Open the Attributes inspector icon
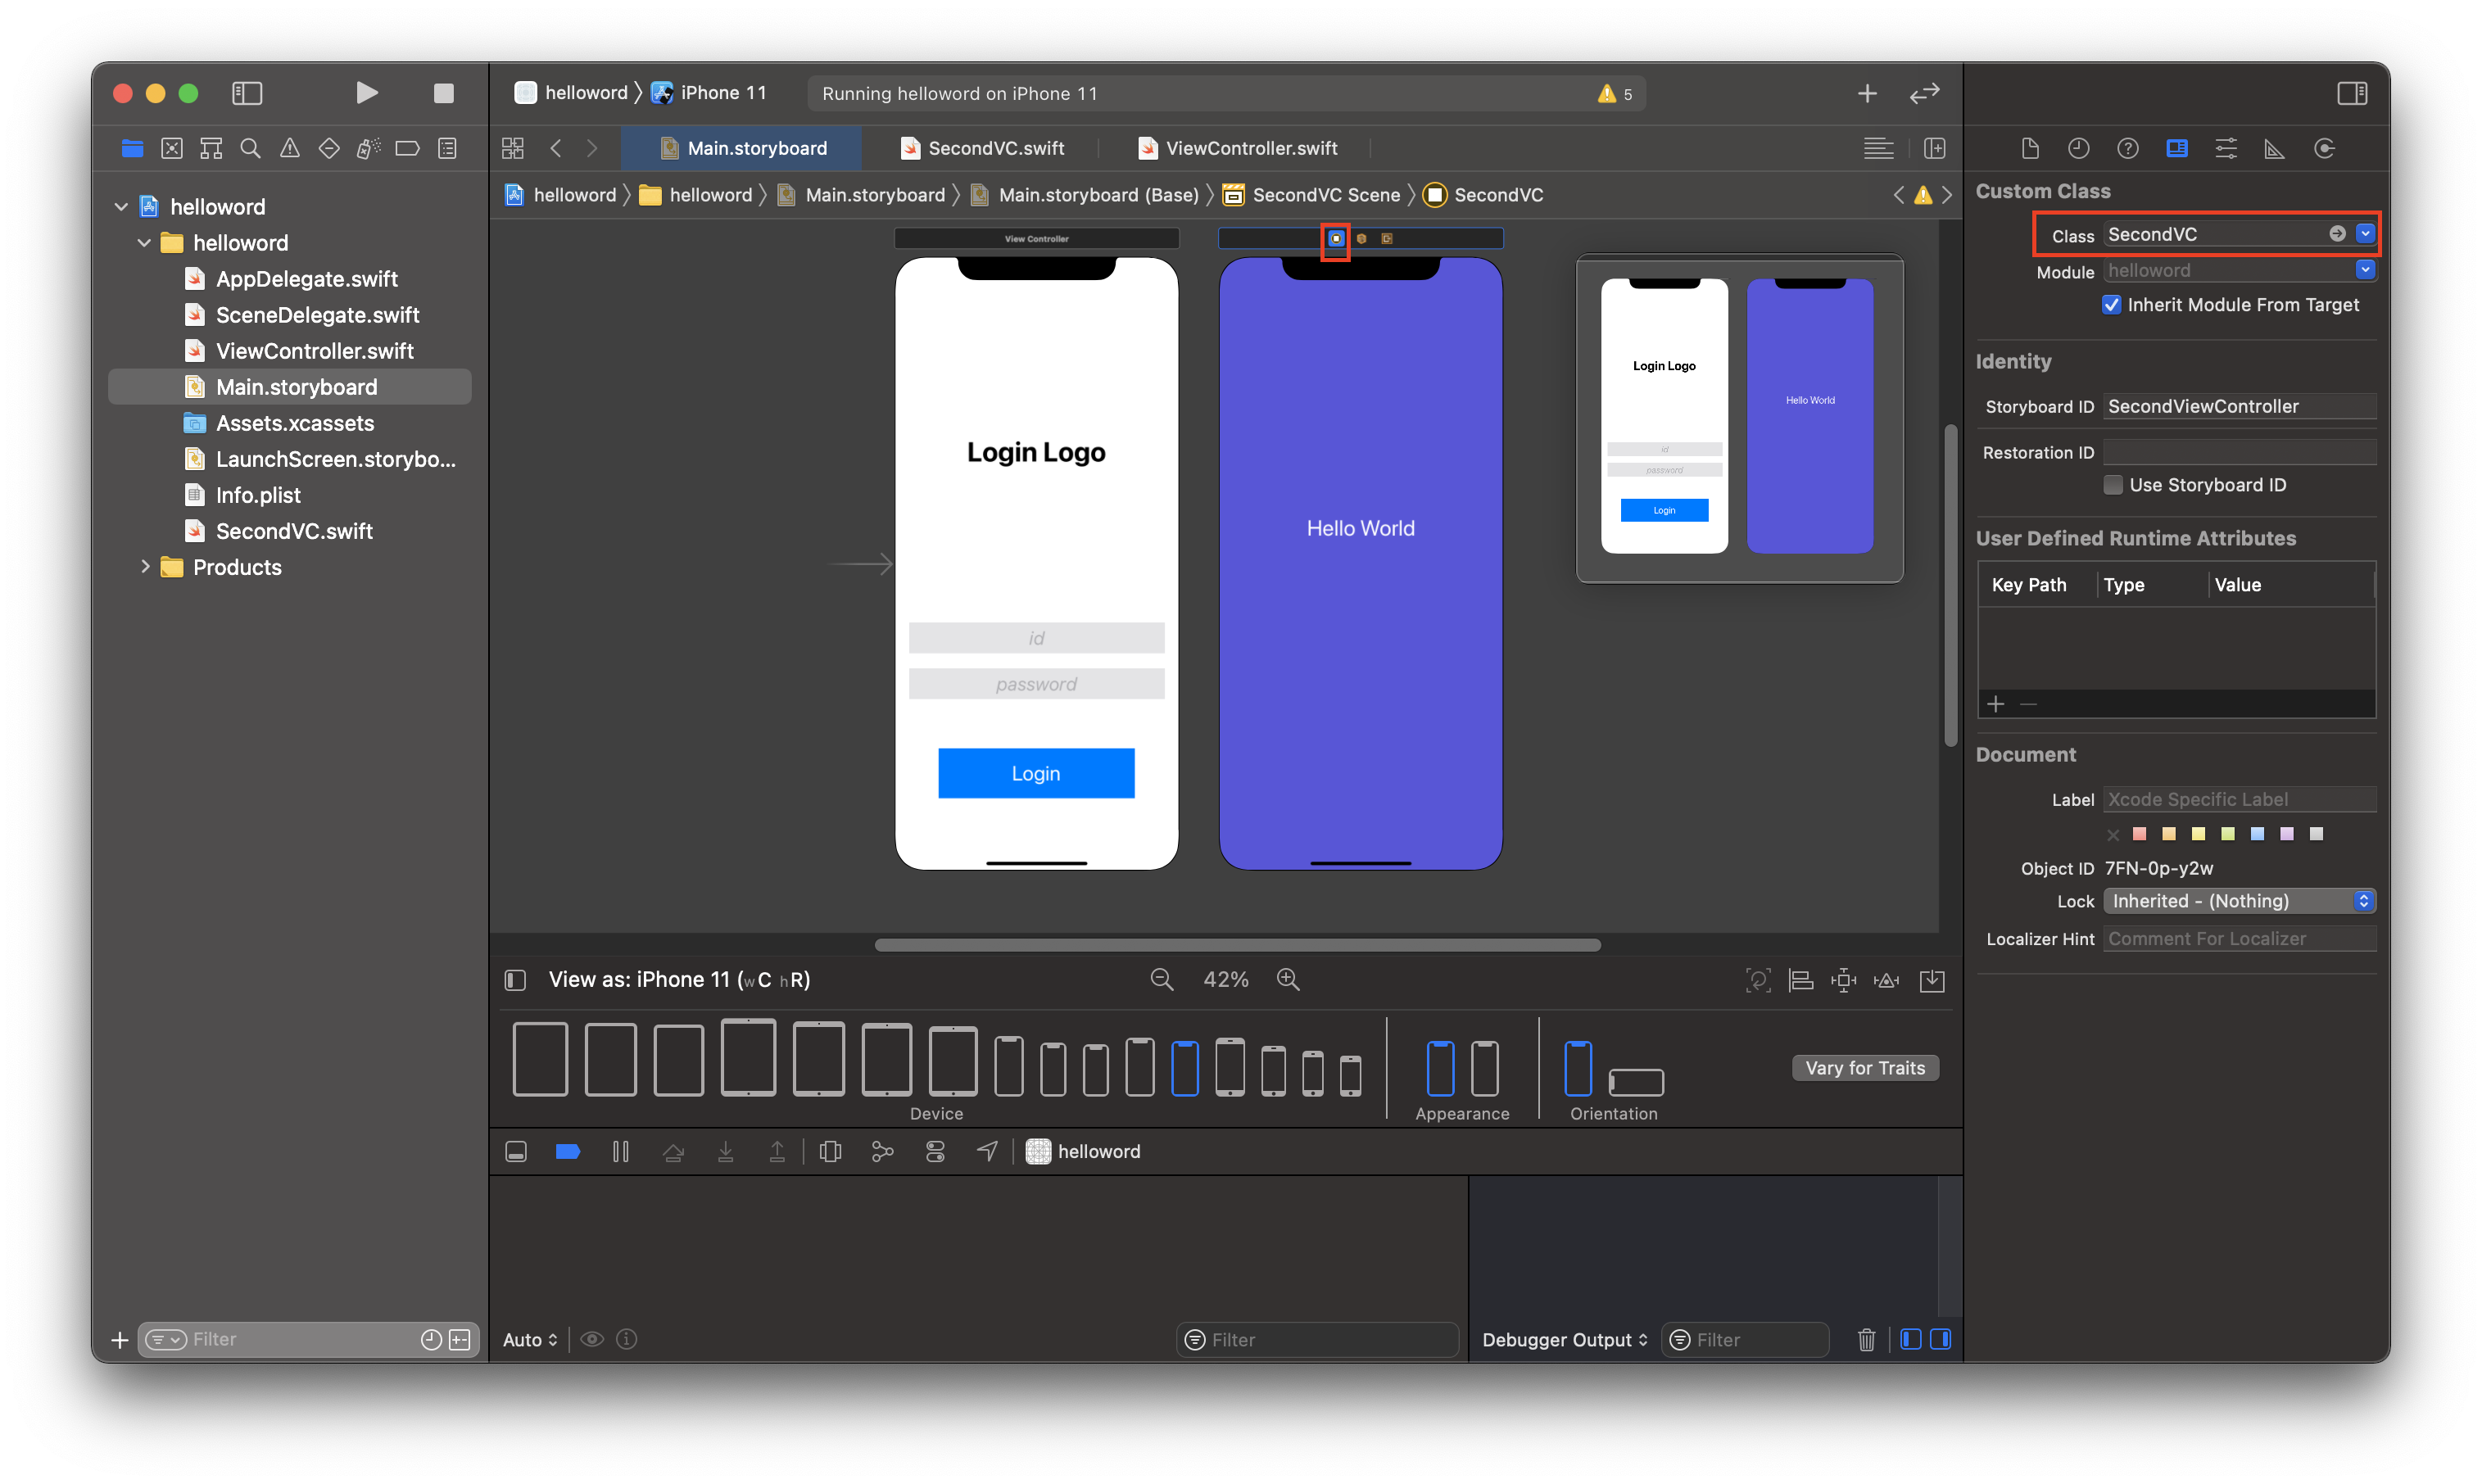The height and width of the screenshot is (1484, 2482). [x=2225, y=149]
